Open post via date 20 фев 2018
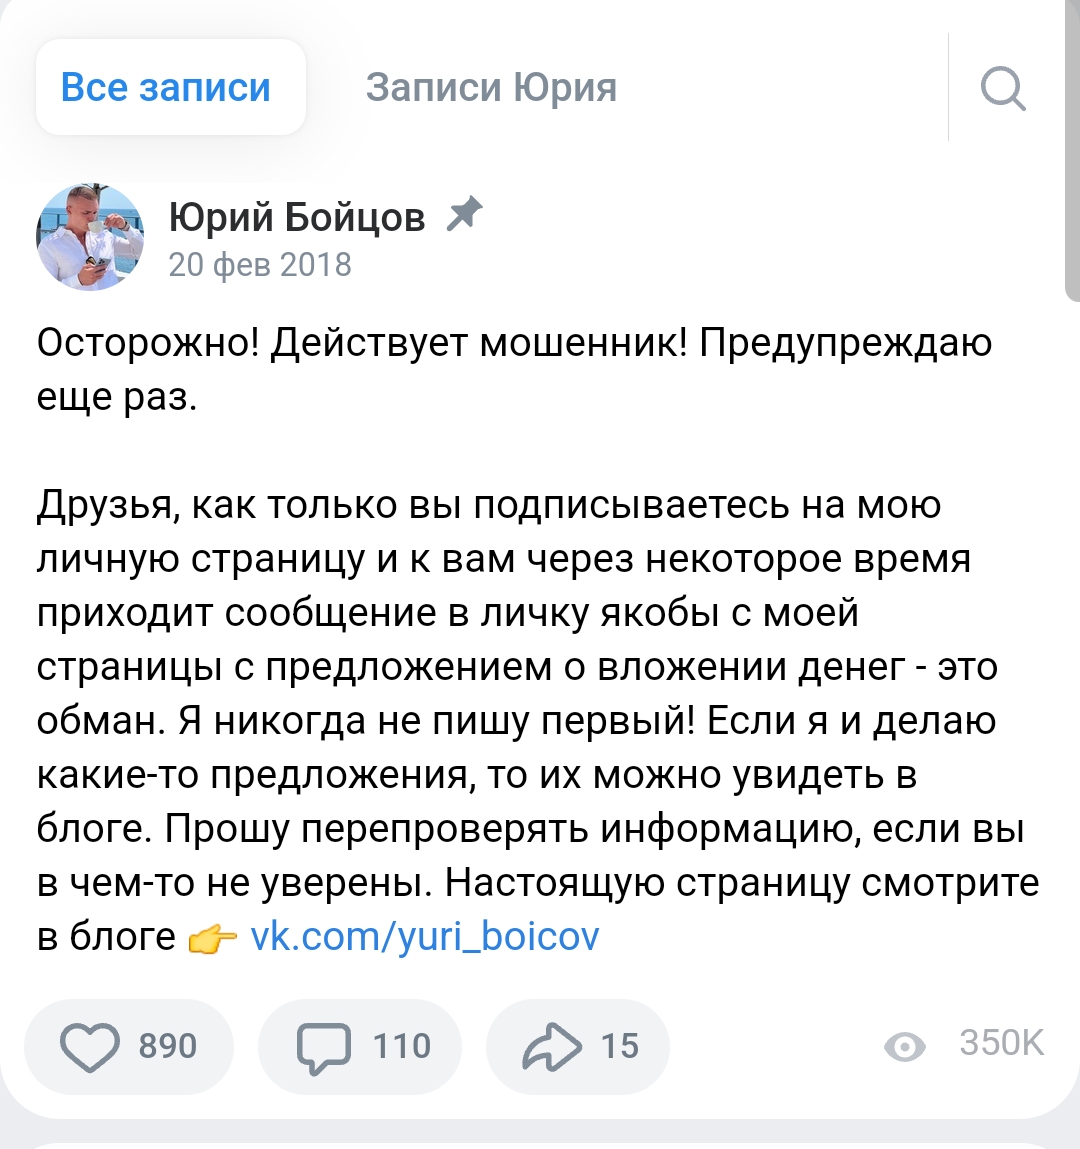The width and height of the screenshot is (1080, 1149). click(x=260, y=265)
